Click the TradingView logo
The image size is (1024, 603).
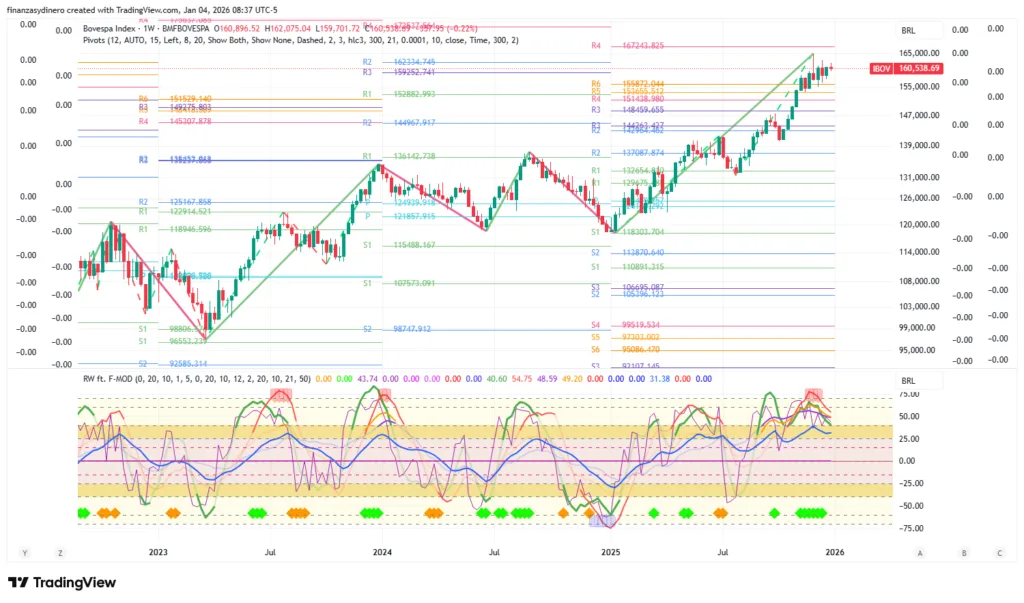(x=62, y=583)
